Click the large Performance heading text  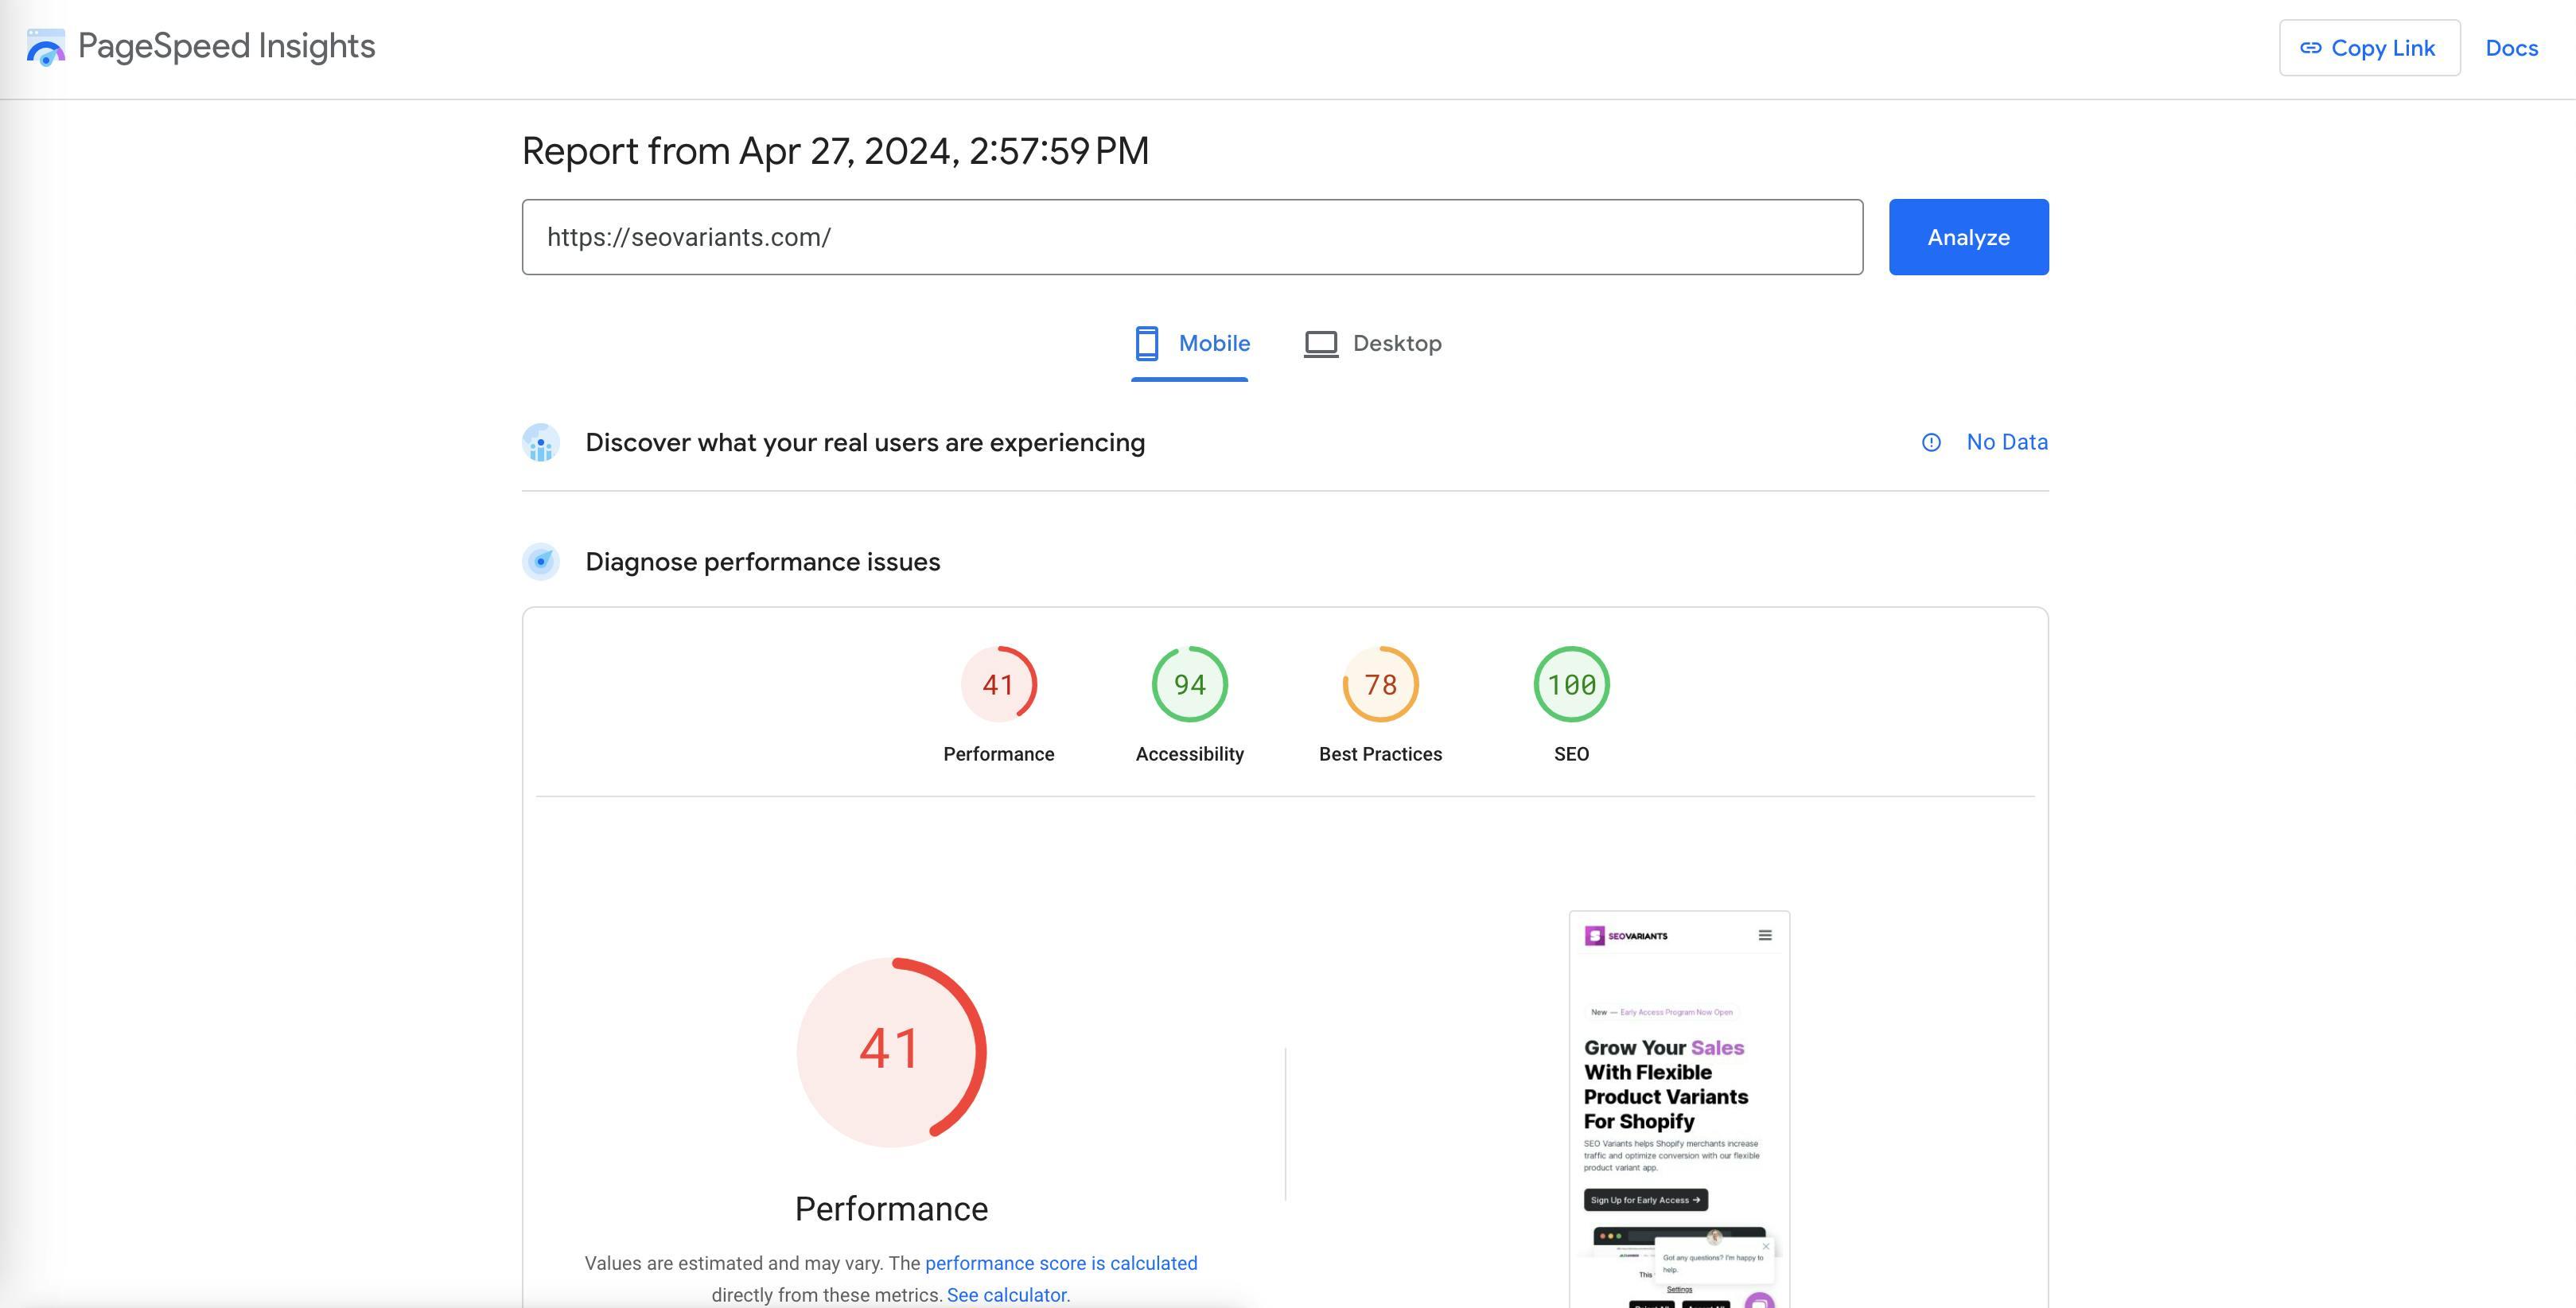tap(891, 1209)
